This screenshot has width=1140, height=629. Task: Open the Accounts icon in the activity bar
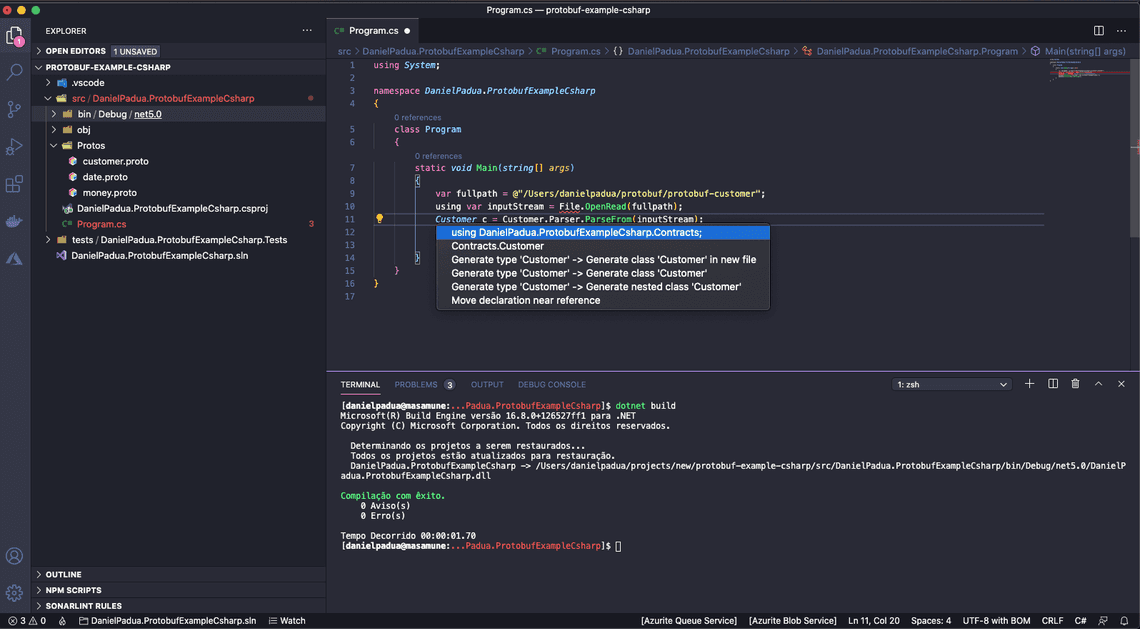(14, 556)
